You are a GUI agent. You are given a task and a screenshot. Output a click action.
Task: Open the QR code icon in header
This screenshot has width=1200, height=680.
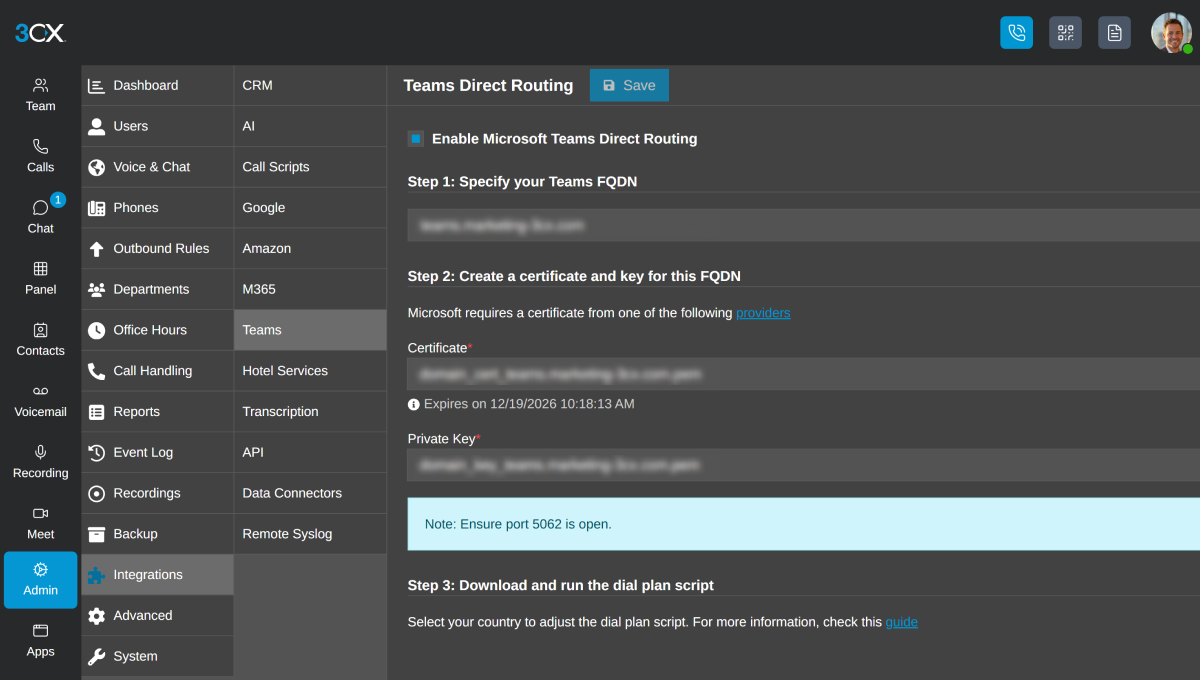click(1065, 33)
